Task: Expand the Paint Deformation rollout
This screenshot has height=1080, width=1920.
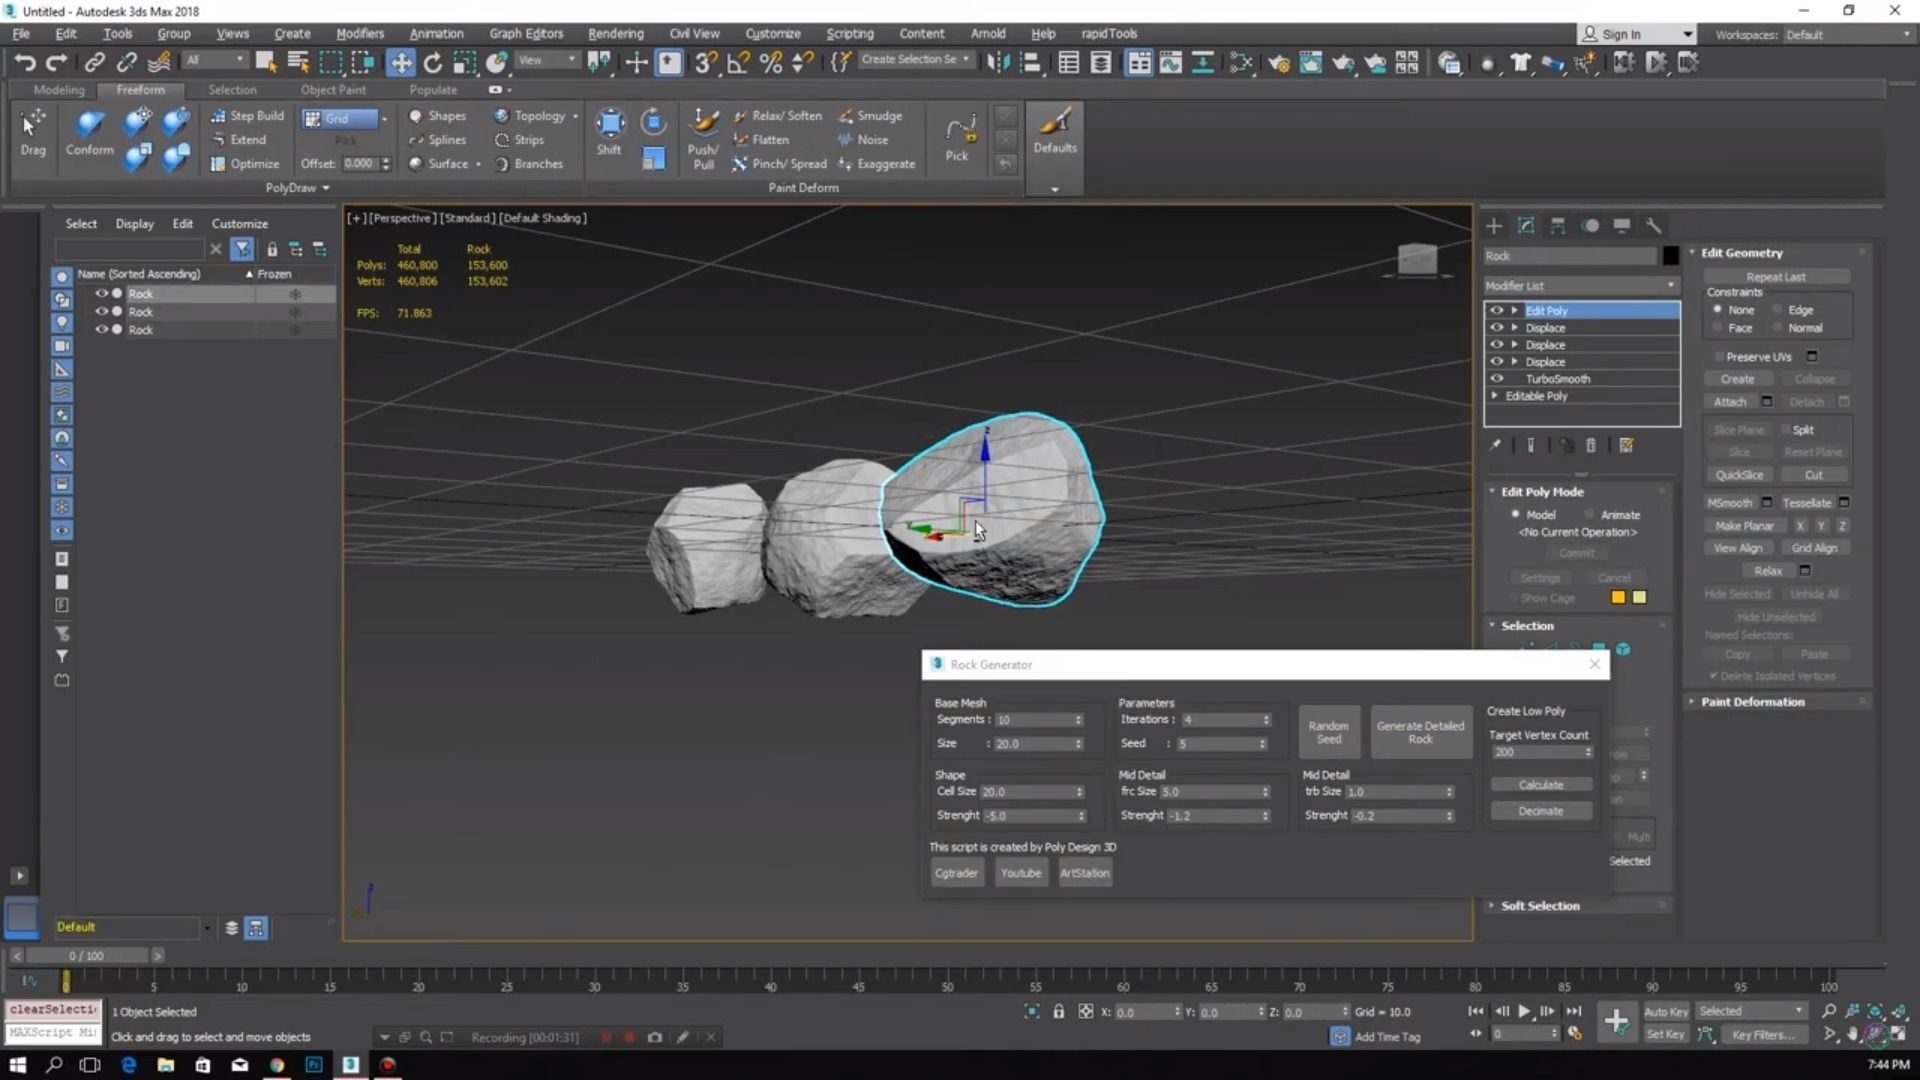Action: [1752, 702]
